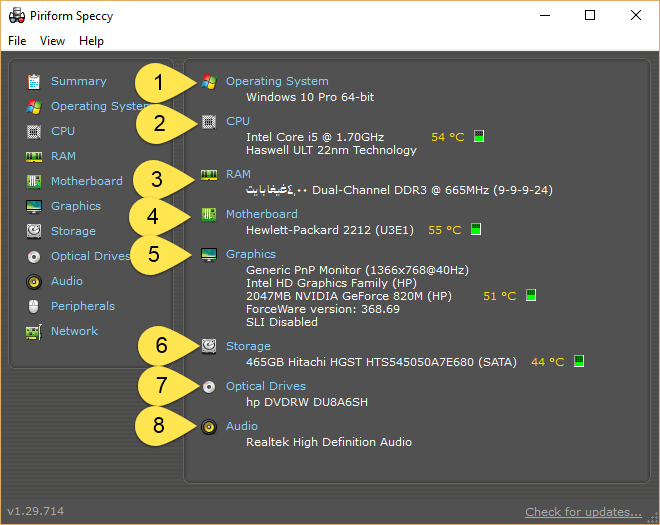Click the Speccy app icon in title bar
This screenshot has width=660, height=525.
tap(17, 16)
